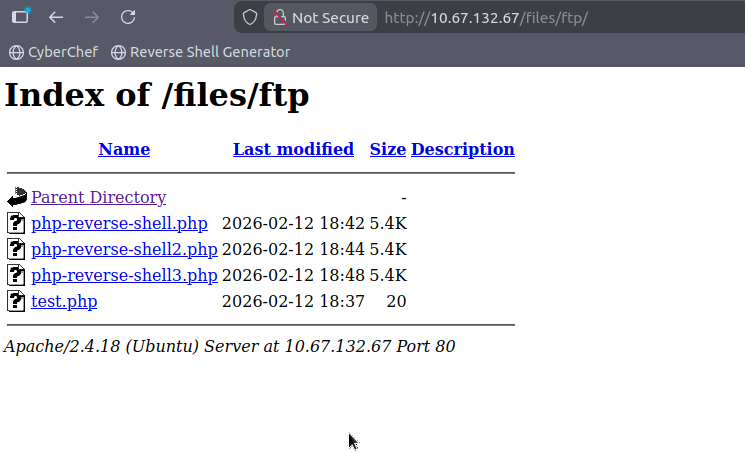Sort listing by Name column

pos(124,149)
